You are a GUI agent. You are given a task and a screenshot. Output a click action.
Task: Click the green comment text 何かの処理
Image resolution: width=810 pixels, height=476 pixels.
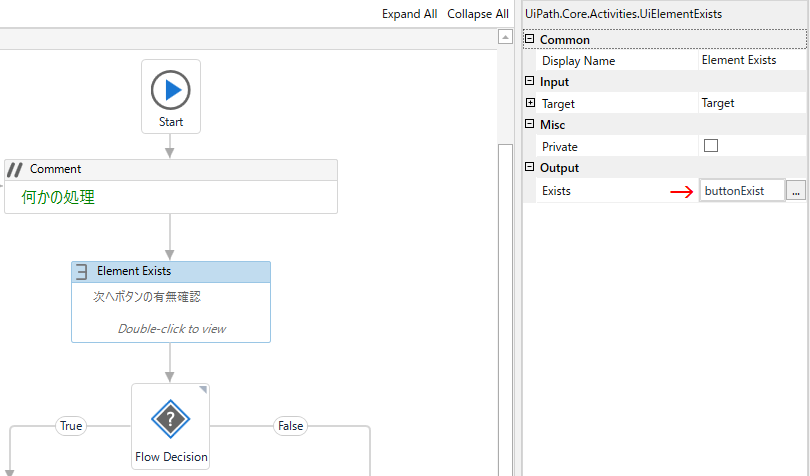point(58,197)
